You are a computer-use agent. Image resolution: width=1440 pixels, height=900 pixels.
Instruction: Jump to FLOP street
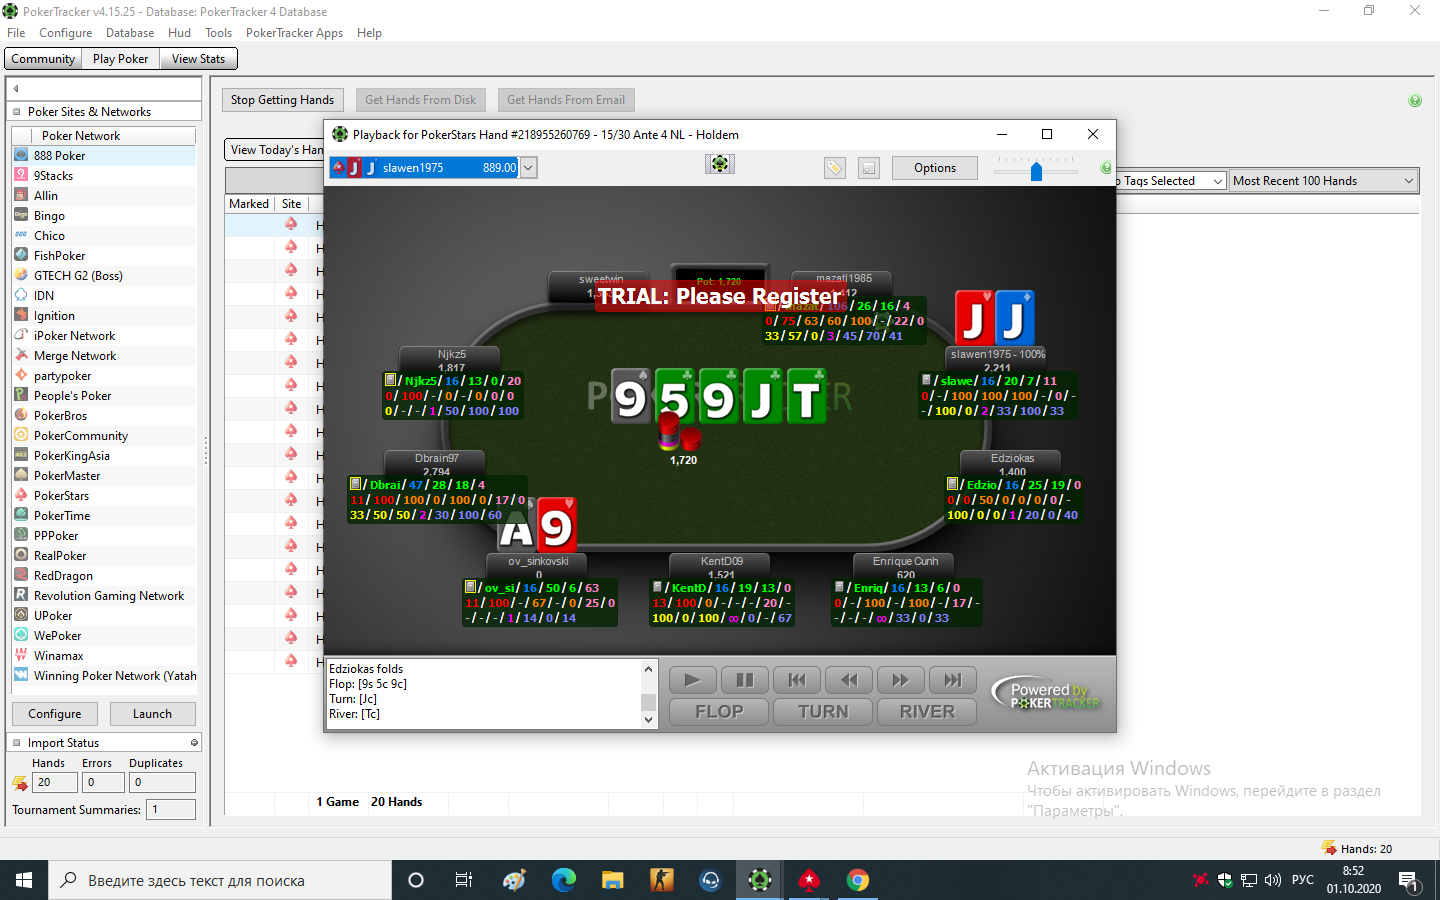[719, 712]
